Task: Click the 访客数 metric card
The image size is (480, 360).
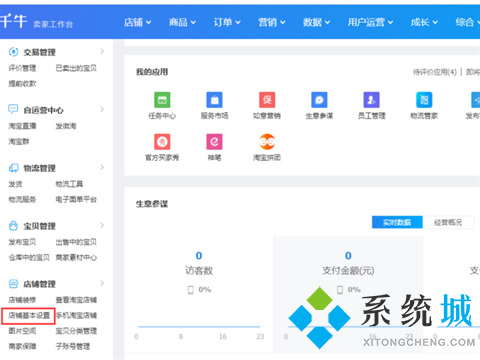Action: [x=199, y=293]
